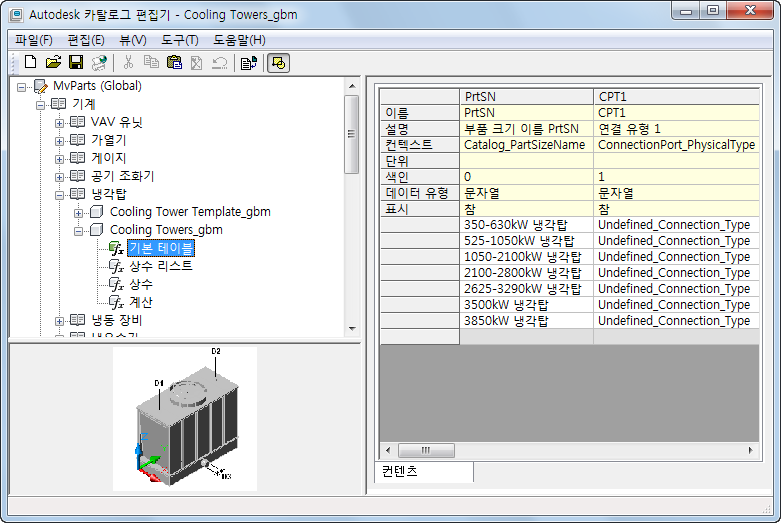Image resolution: width=781 pixels, height=523 pixels.
Task: Click table scroll right arrow
Action: click(x=751, y=450)
